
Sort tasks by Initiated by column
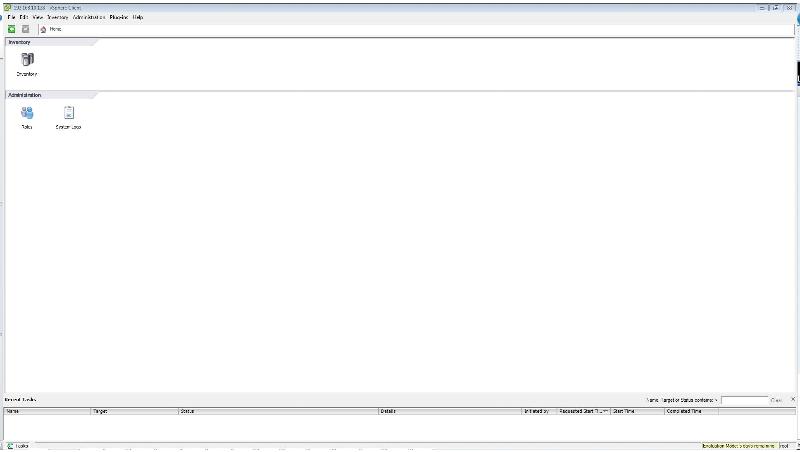click(x=539, y=411)
